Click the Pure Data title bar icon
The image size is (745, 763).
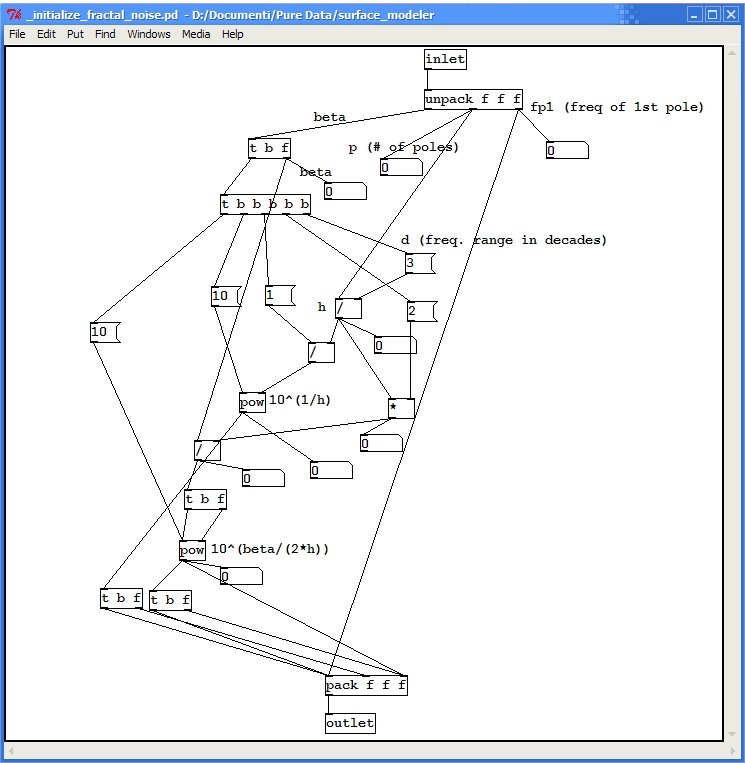pos(14,15)
